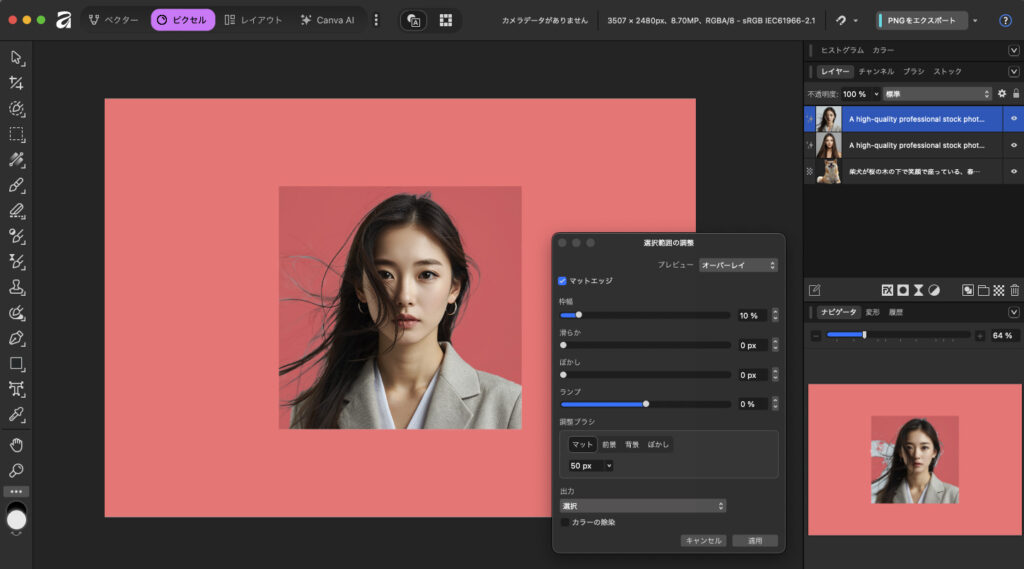Delete layer with the trash icon
The height and width of the screenshot is (569, 1024).
coord(1013,290)
